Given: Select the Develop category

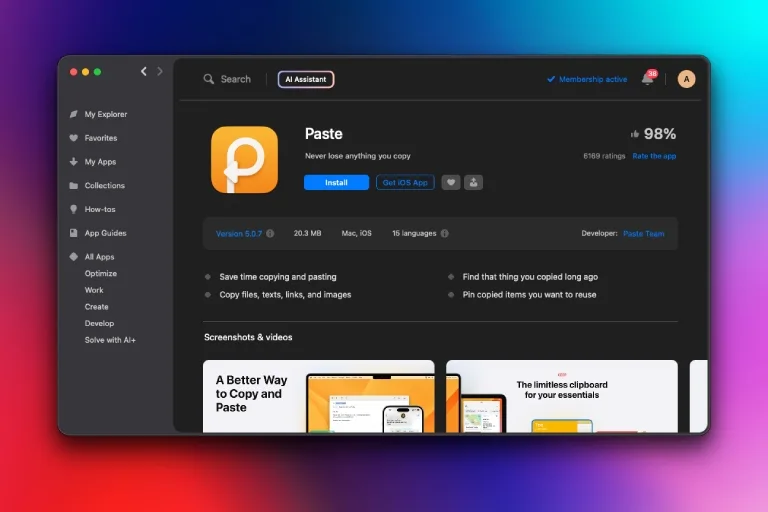Looking at the screenshot, I should click(x=99, y=323).
